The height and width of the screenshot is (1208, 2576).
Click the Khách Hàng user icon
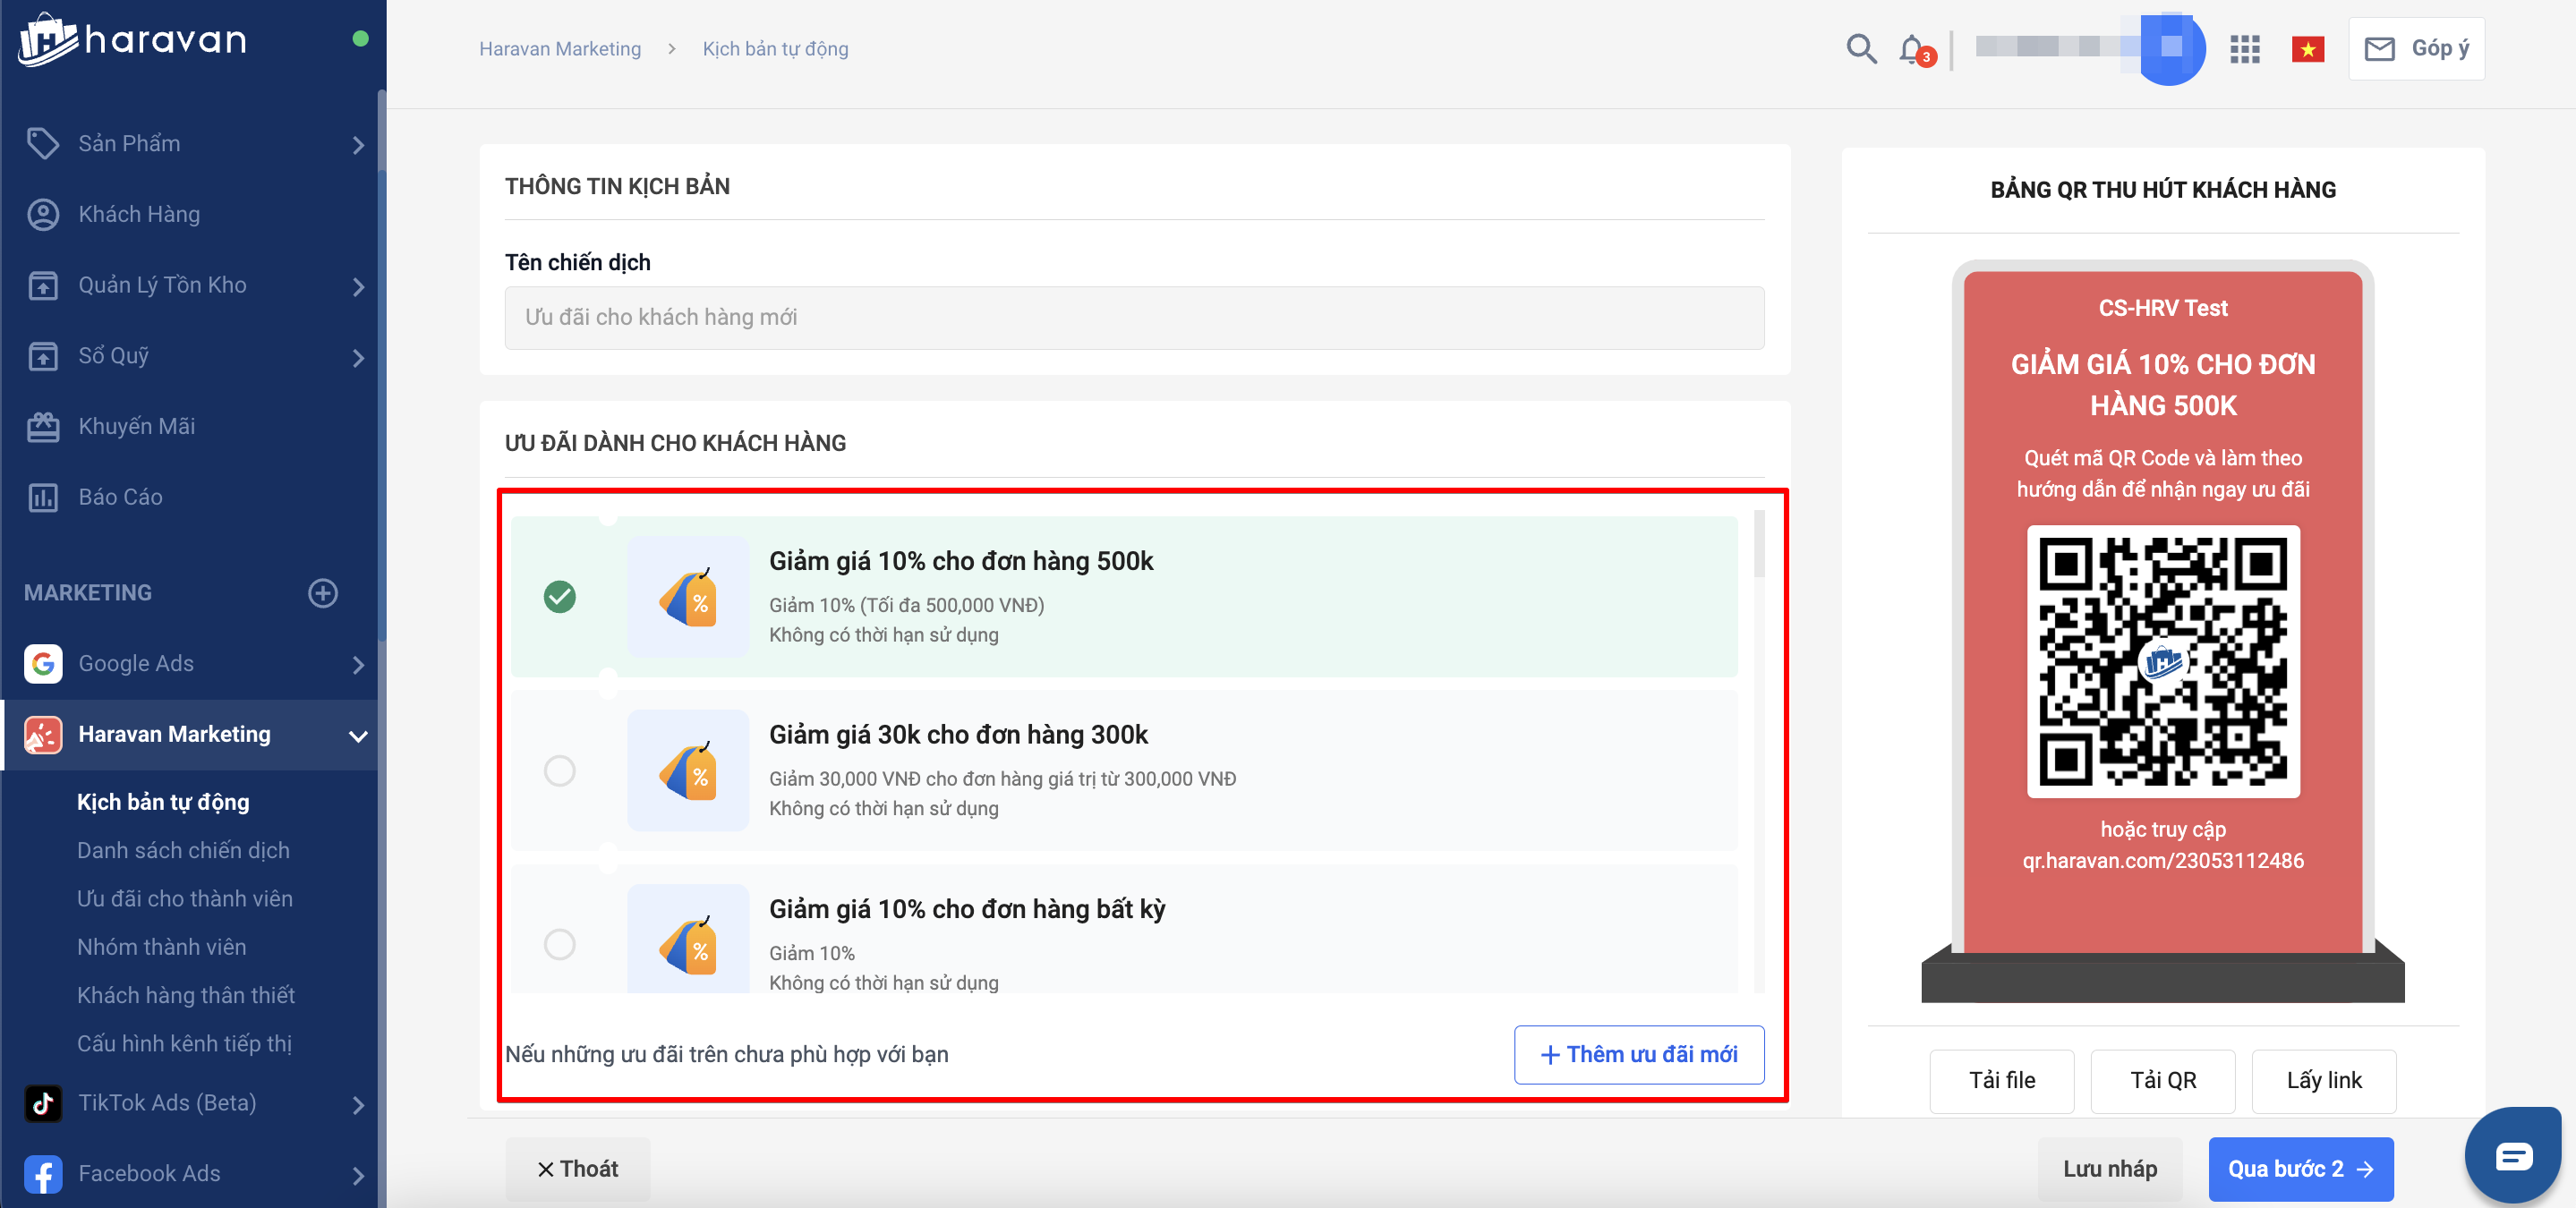click(42, 214)
